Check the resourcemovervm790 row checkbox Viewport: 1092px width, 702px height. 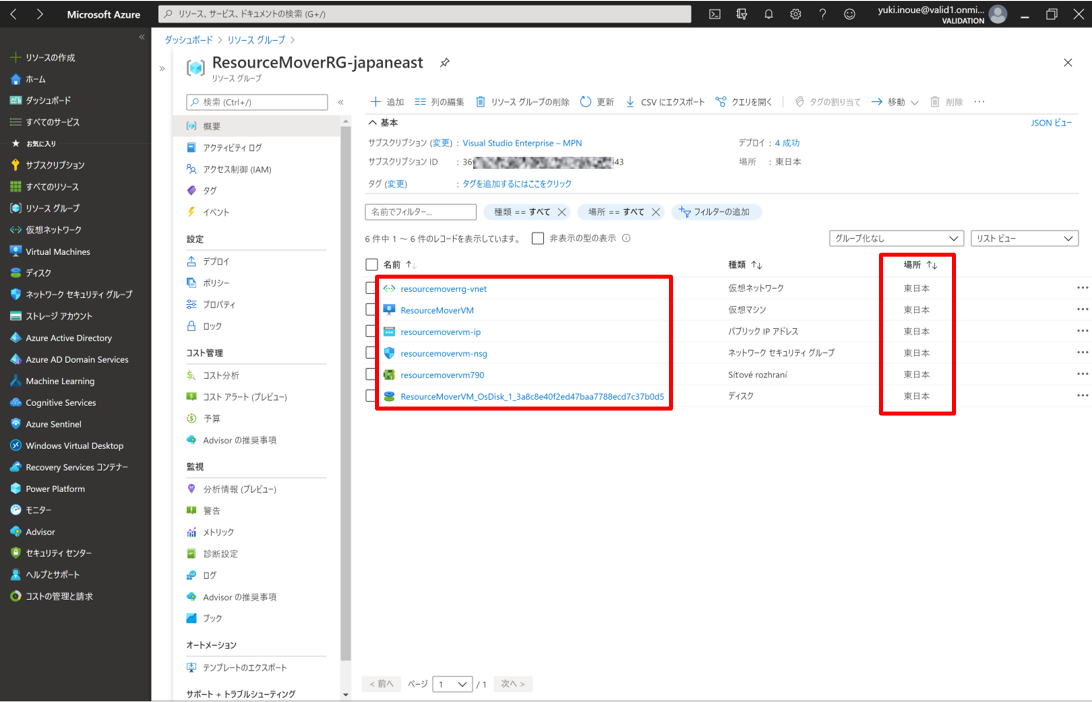(x=371, y=374)
